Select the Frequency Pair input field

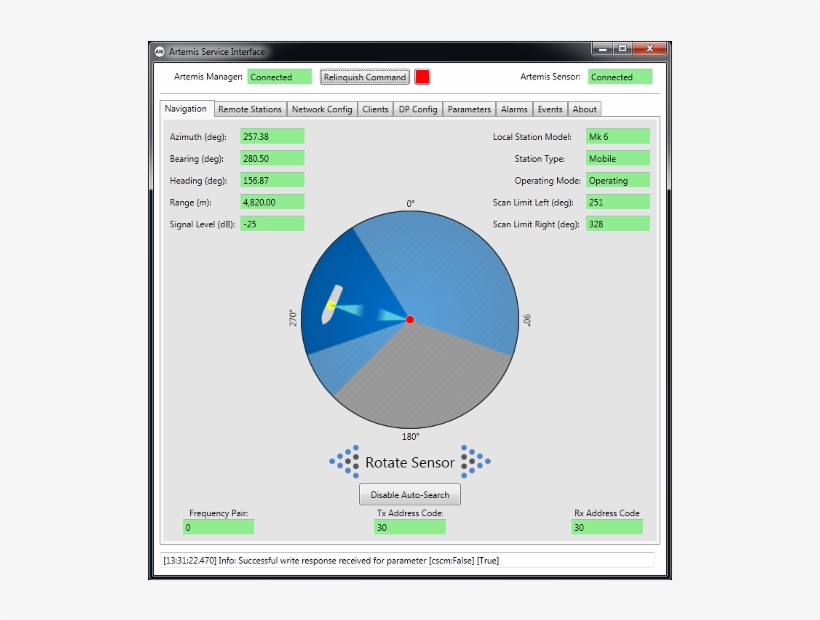(x=217, y=526)
